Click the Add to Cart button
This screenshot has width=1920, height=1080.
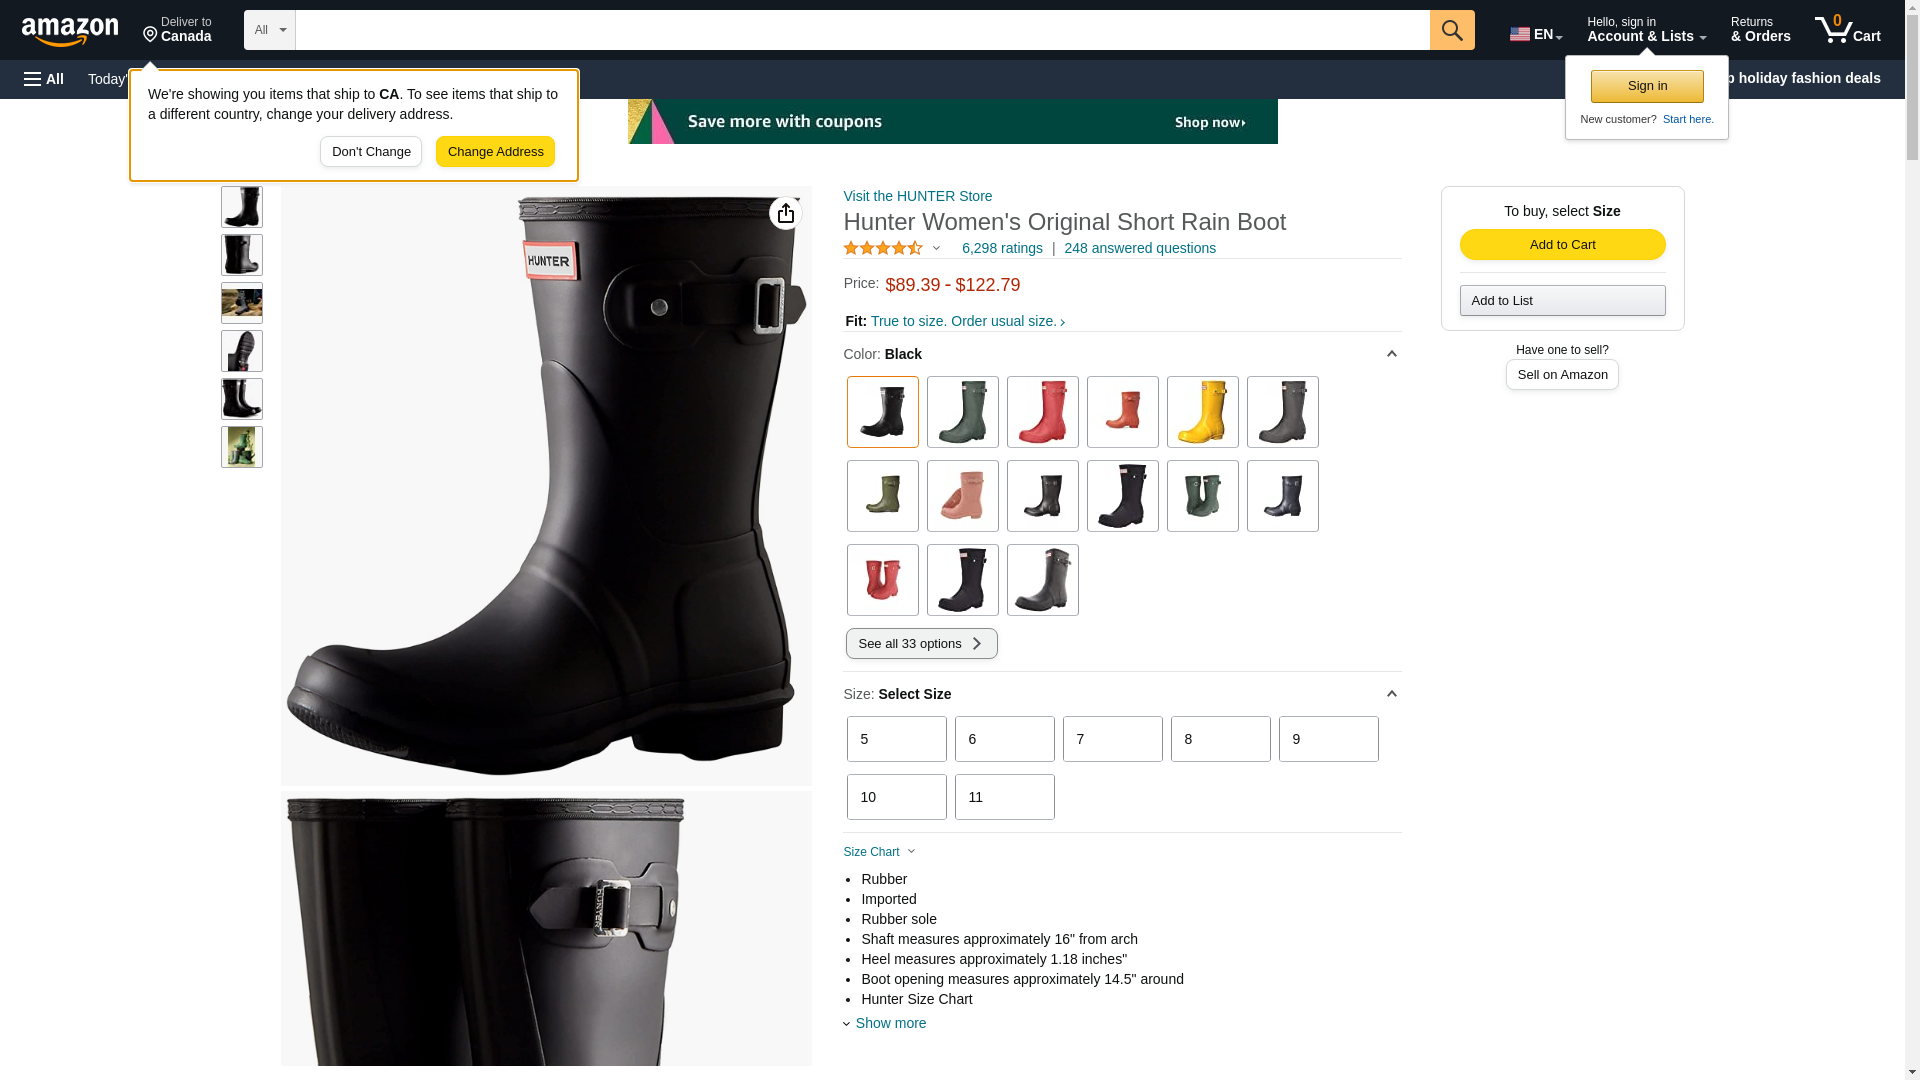(1562, 245)
